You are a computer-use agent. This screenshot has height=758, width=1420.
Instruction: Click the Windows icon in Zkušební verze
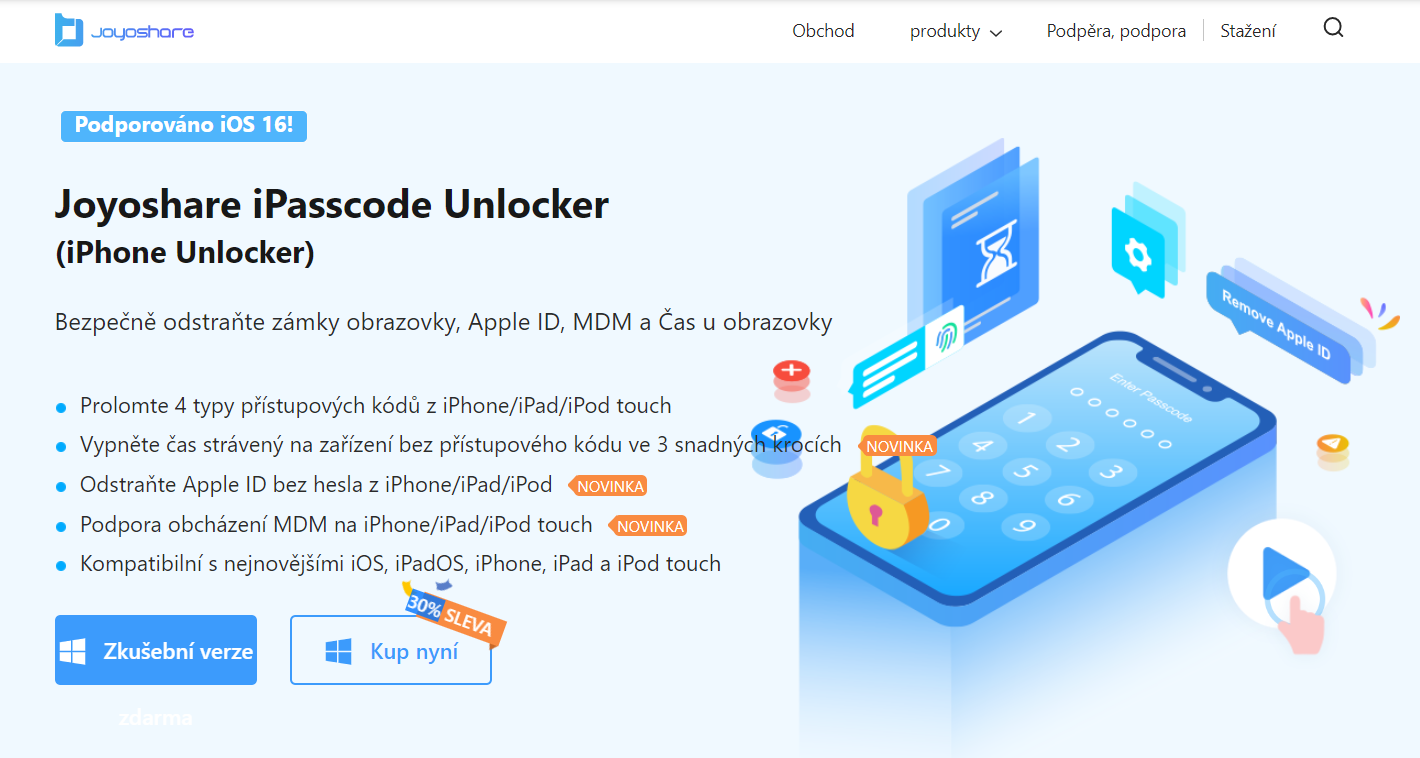(x=73, y=652)
